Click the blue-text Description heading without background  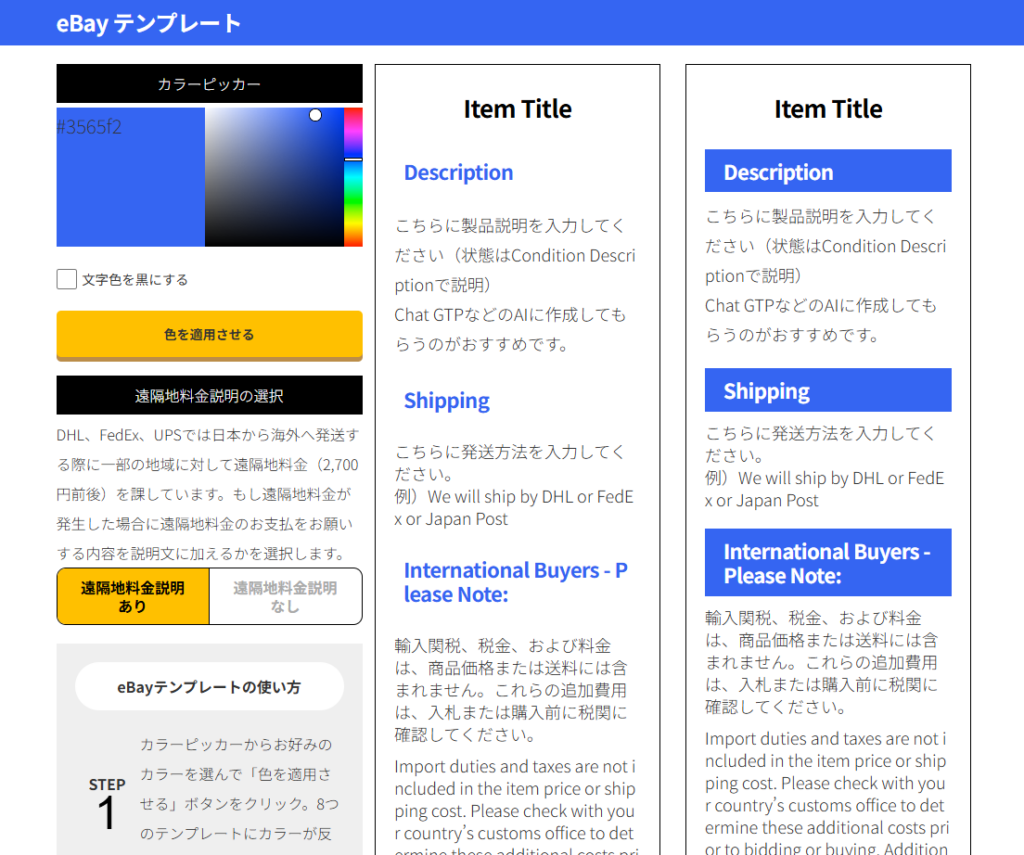458,173
